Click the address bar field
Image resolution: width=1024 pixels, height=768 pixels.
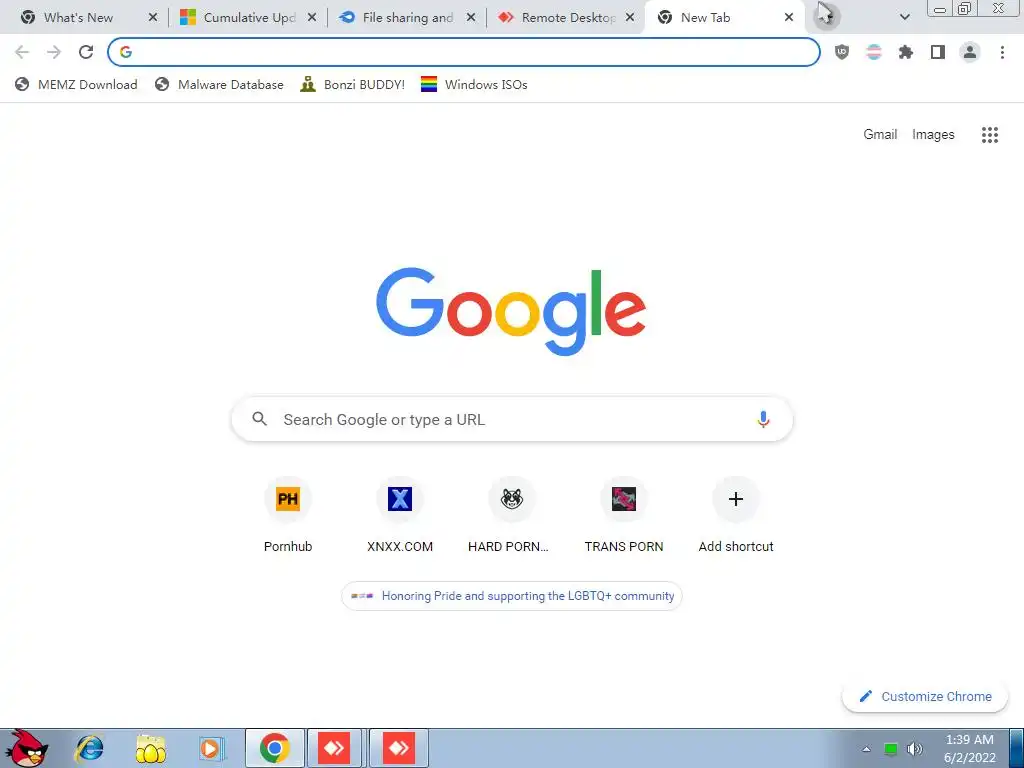[x=464, y=52]
